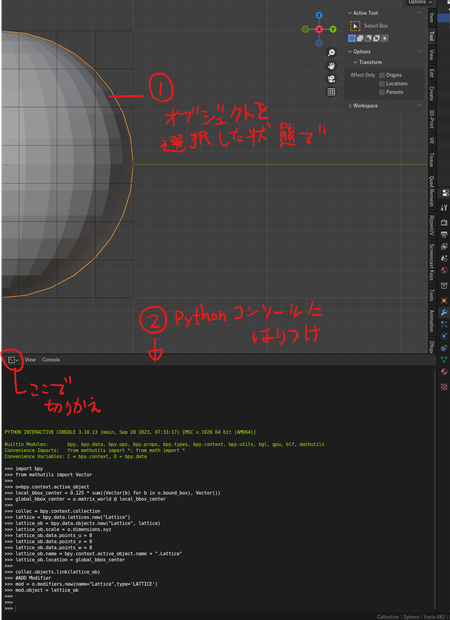Expand the Workspace panel
Viewport: 450px width, 620px height.
363,106
